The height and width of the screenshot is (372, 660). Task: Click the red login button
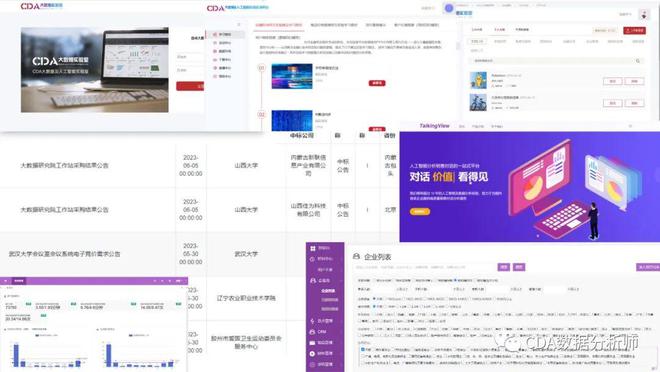190,86
